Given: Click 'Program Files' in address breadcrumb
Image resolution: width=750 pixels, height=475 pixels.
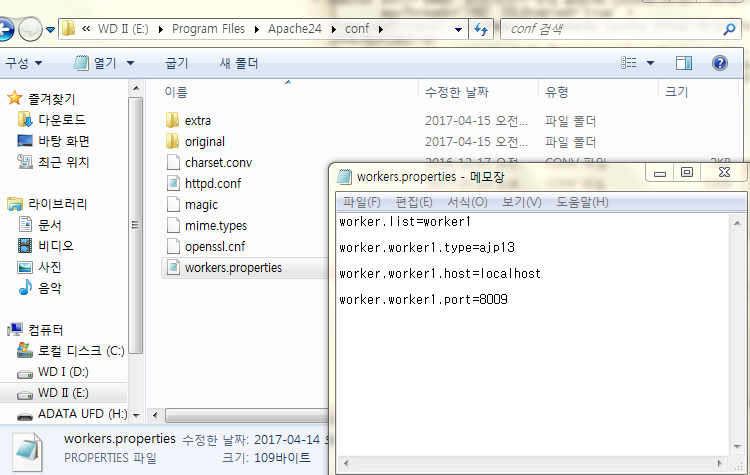Looking at the screenshot, I should (208, 29).
